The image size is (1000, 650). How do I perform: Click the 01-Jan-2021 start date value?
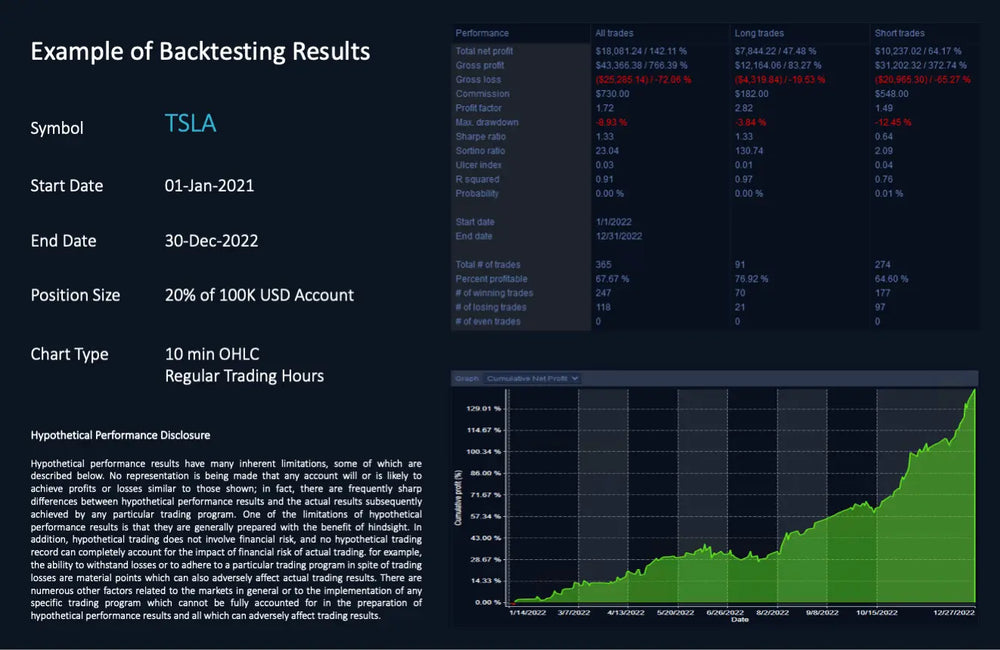(209, 186)
